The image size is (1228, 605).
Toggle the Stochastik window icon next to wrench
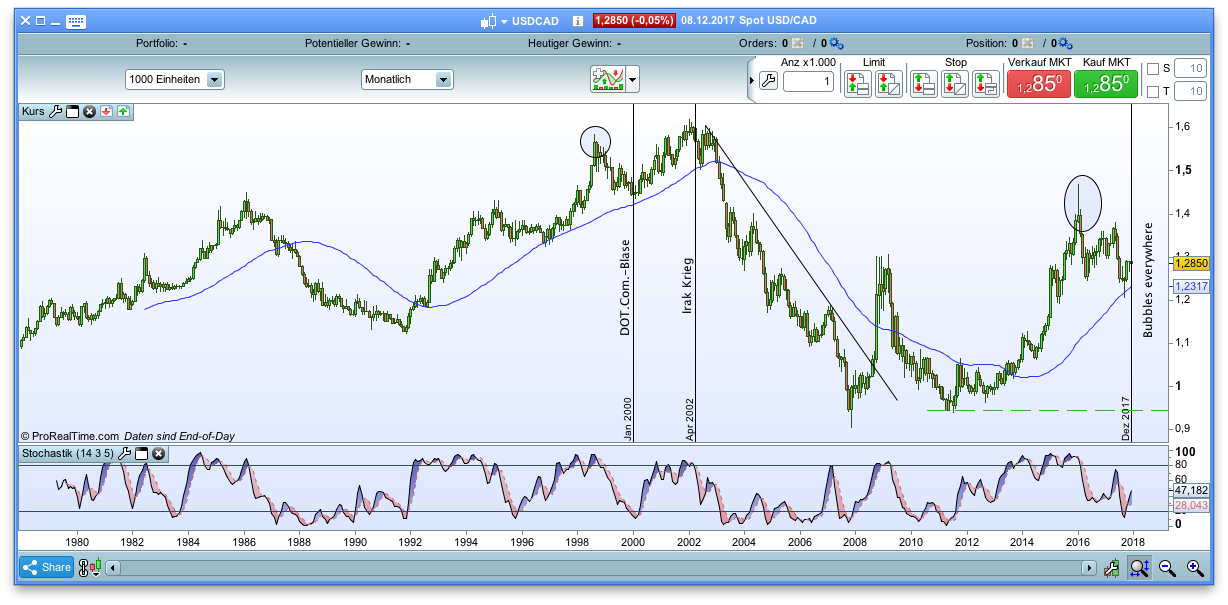click(x=141, y=453)
